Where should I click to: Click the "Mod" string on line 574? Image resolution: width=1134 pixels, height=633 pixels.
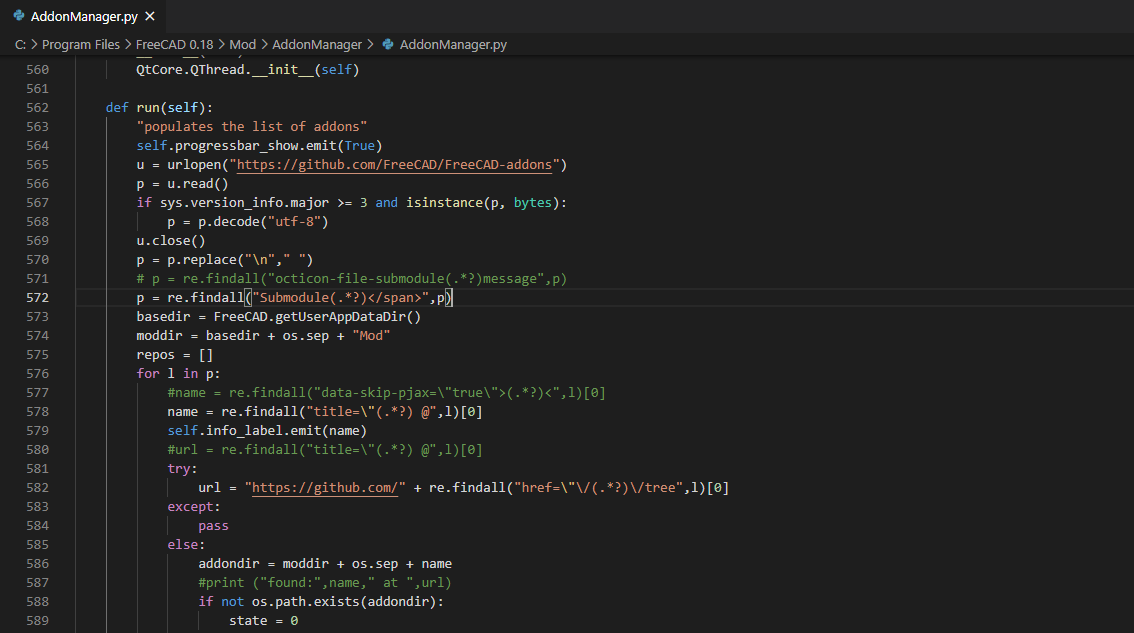(371, 336)
